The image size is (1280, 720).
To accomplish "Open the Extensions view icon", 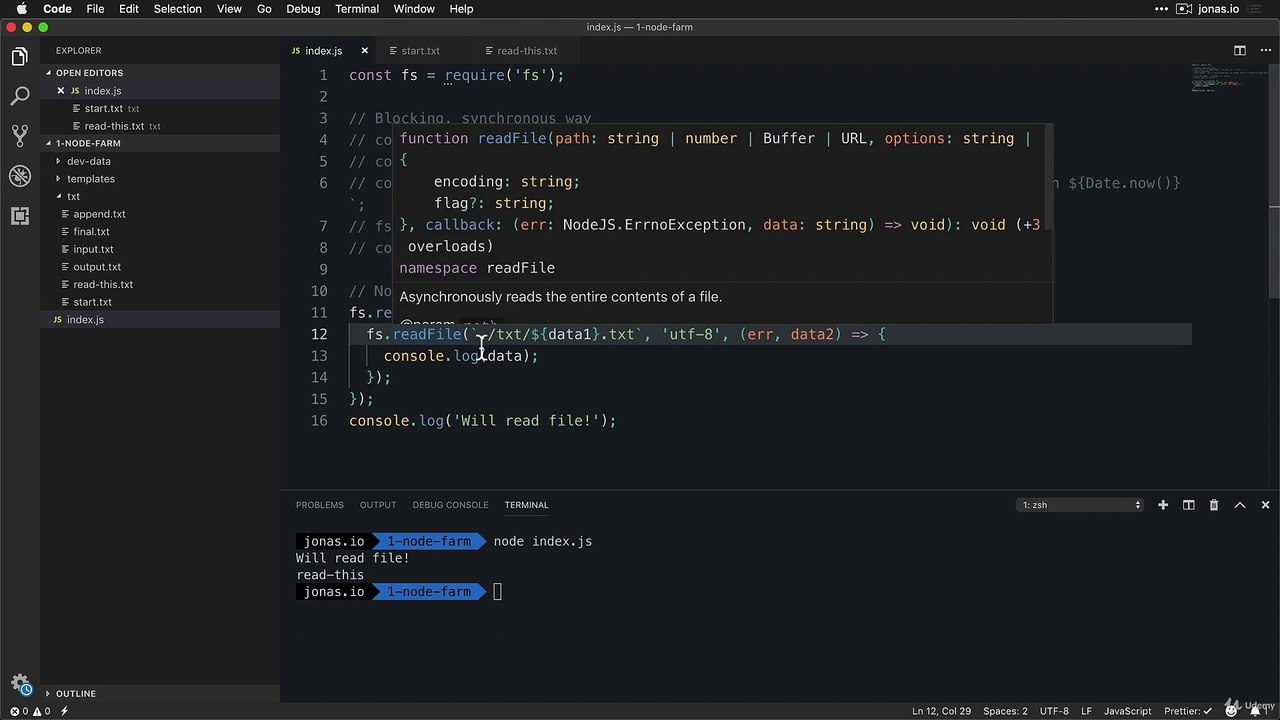I will pos(19,216).
